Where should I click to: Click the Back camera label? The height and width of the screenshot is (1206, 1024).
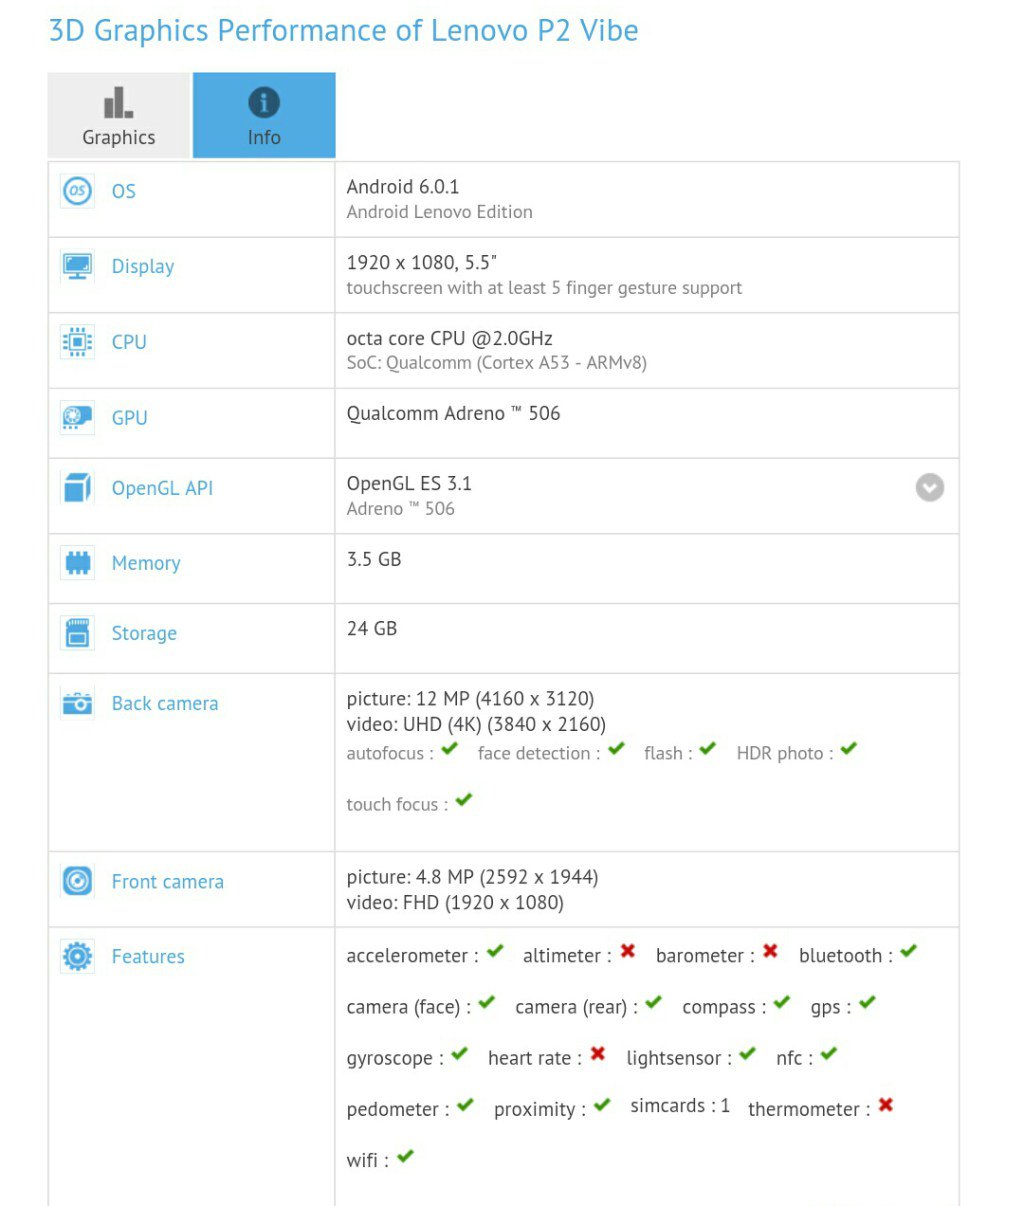click(x=165, y=703)
